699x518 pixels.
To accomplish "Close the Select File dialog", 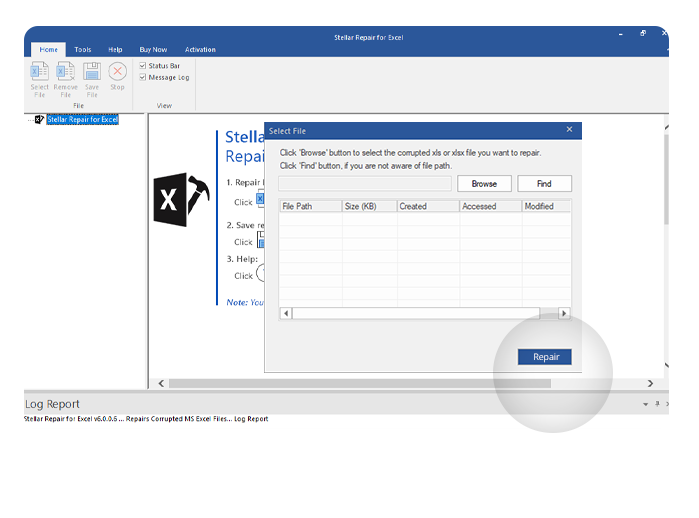I will tap(569, 129).
